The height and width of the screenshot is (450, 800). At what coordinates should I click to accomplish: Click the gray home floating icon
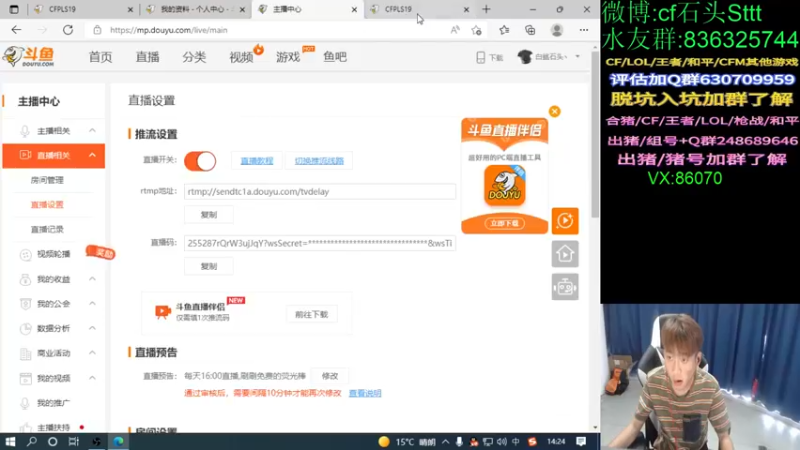click(565, 254)
